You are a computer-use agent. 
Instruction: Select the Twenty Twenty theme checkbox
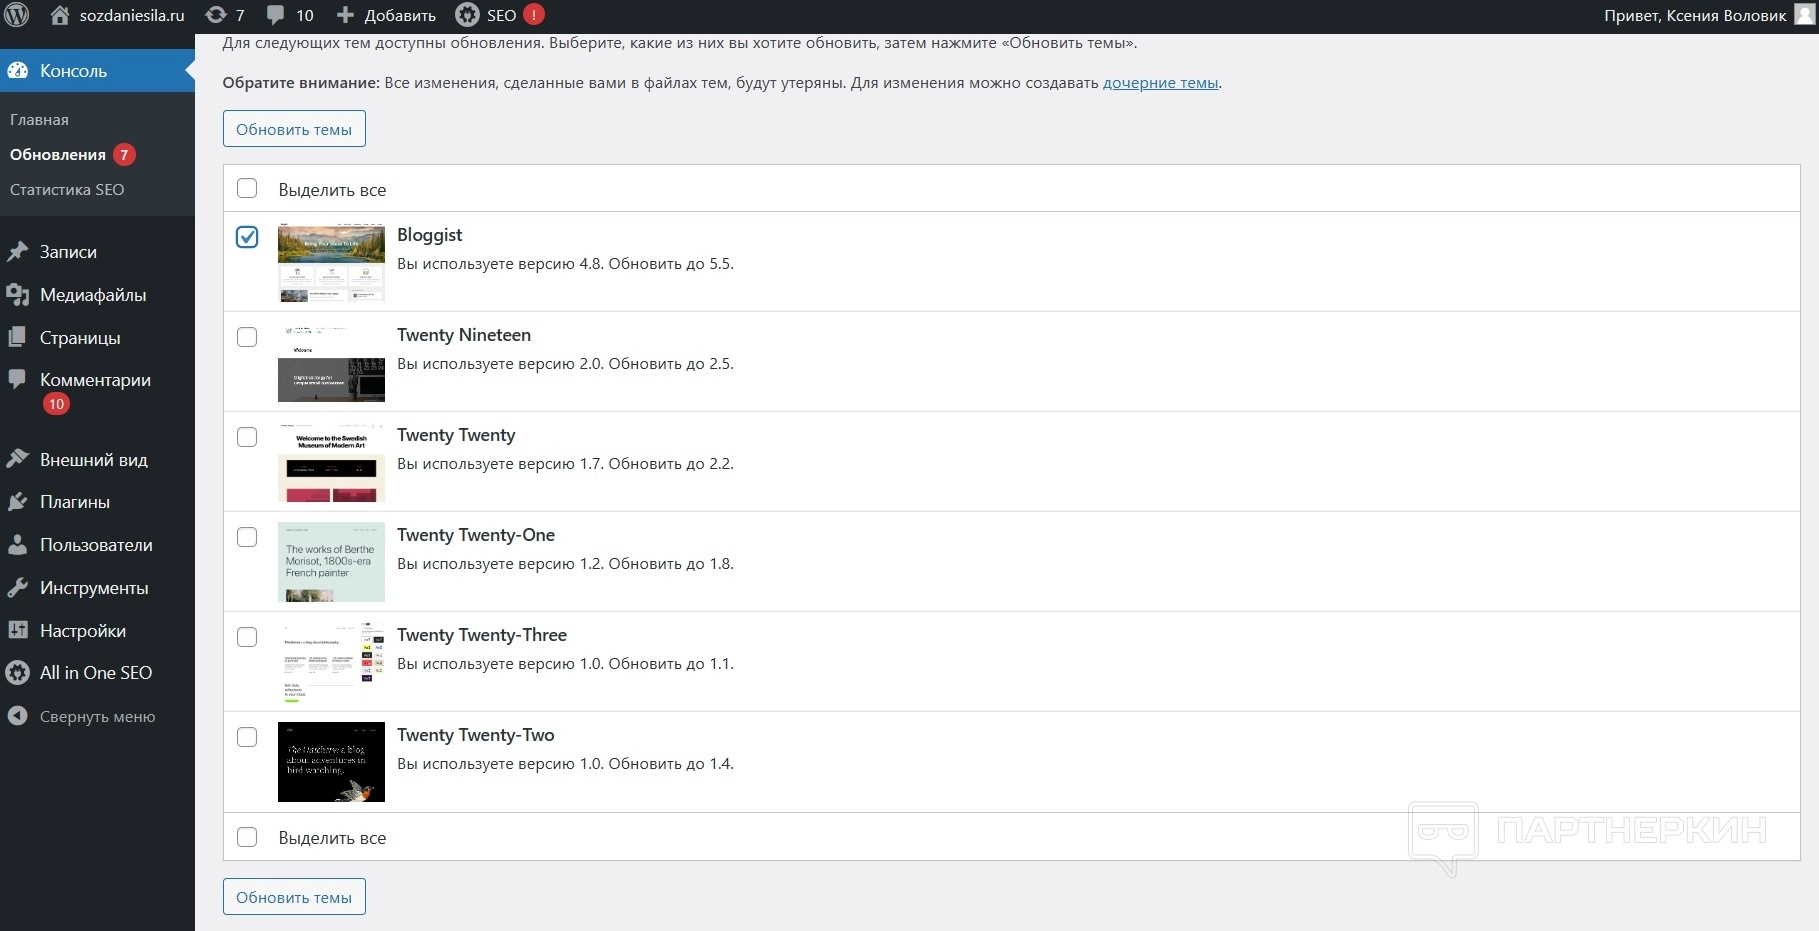coord(247,437)
